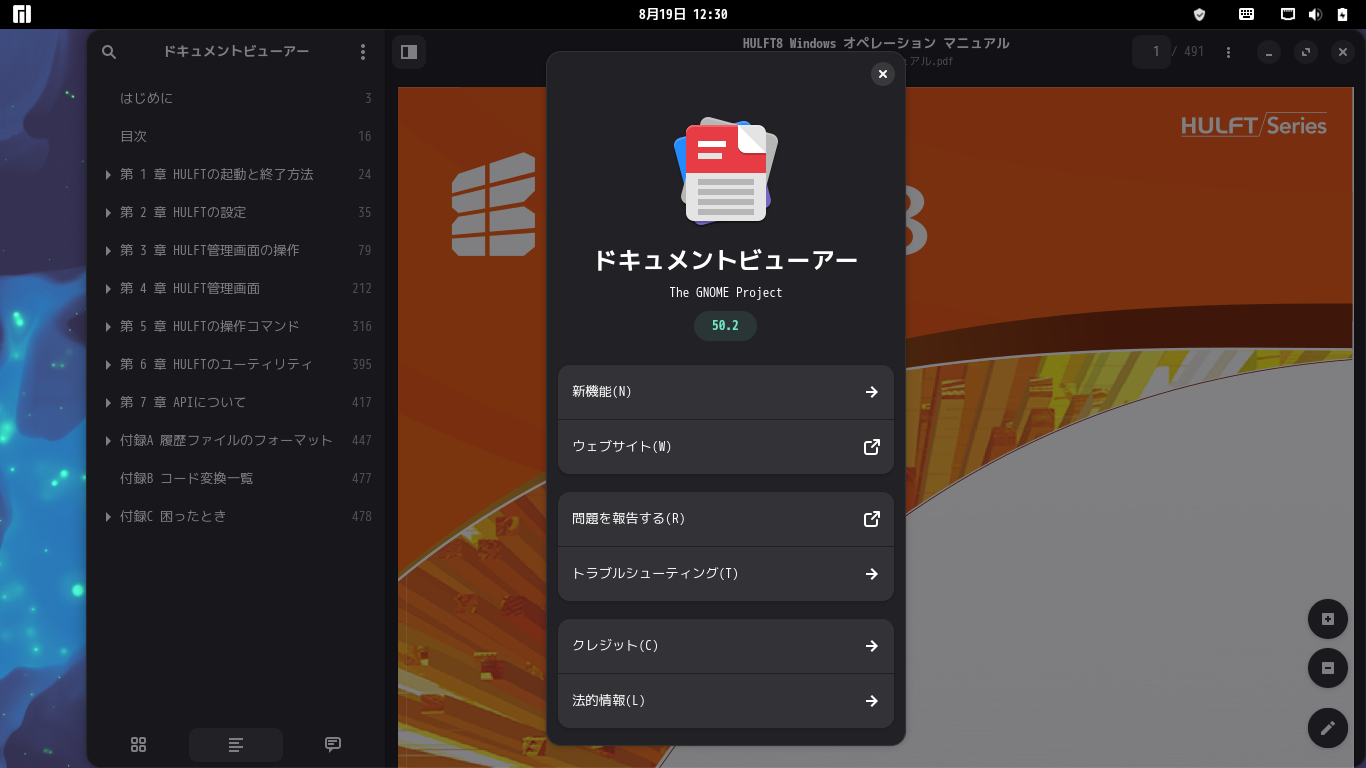The width and height of the screenshot is (1366, 768).
Task: Select the はじめに outline entry
Action: [236, 98]
